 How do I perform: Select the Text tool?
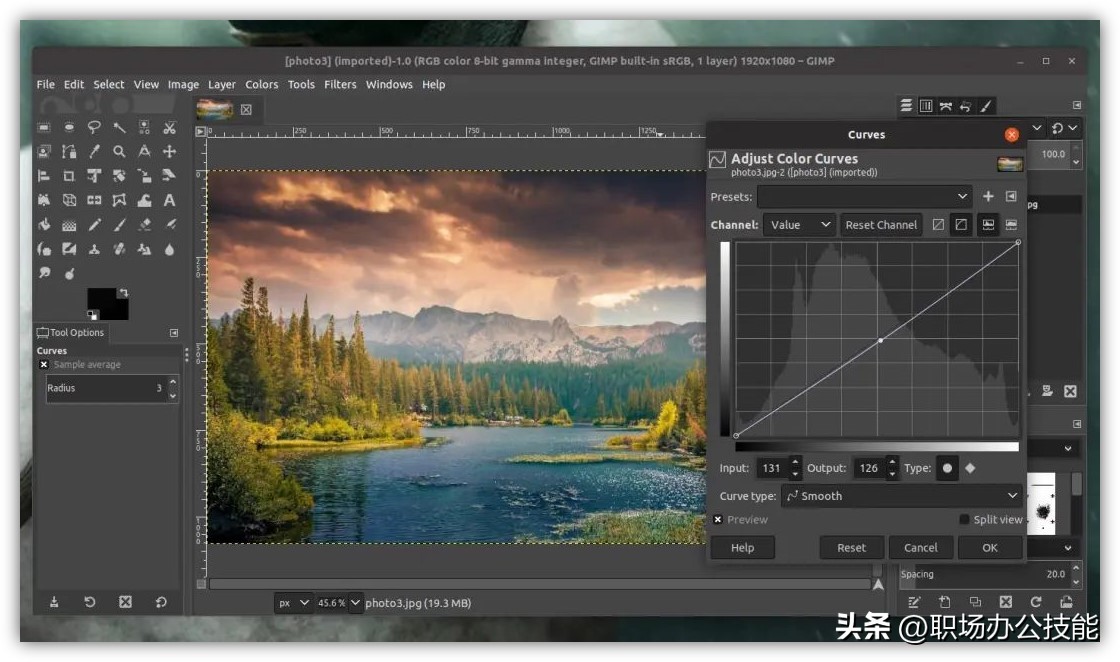(169, 200)
